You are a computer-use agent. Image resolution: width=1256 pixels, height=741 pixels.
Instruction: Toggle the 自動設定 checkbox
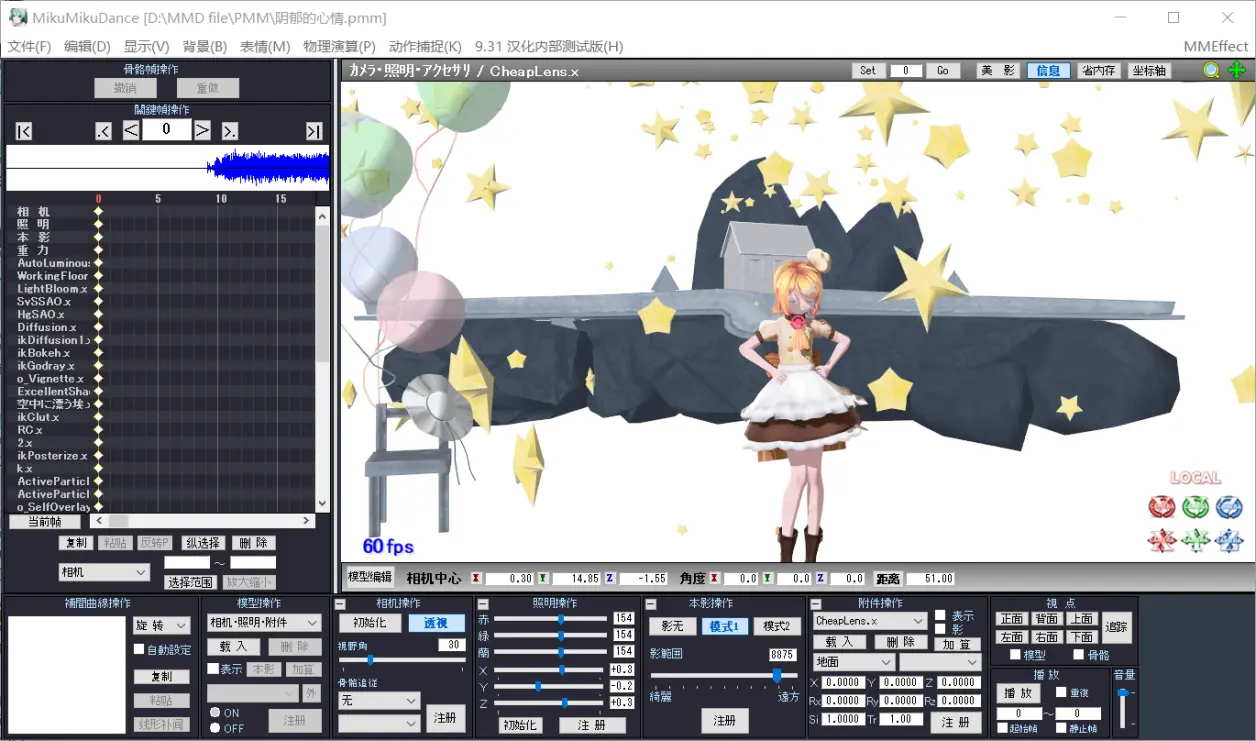139,650
